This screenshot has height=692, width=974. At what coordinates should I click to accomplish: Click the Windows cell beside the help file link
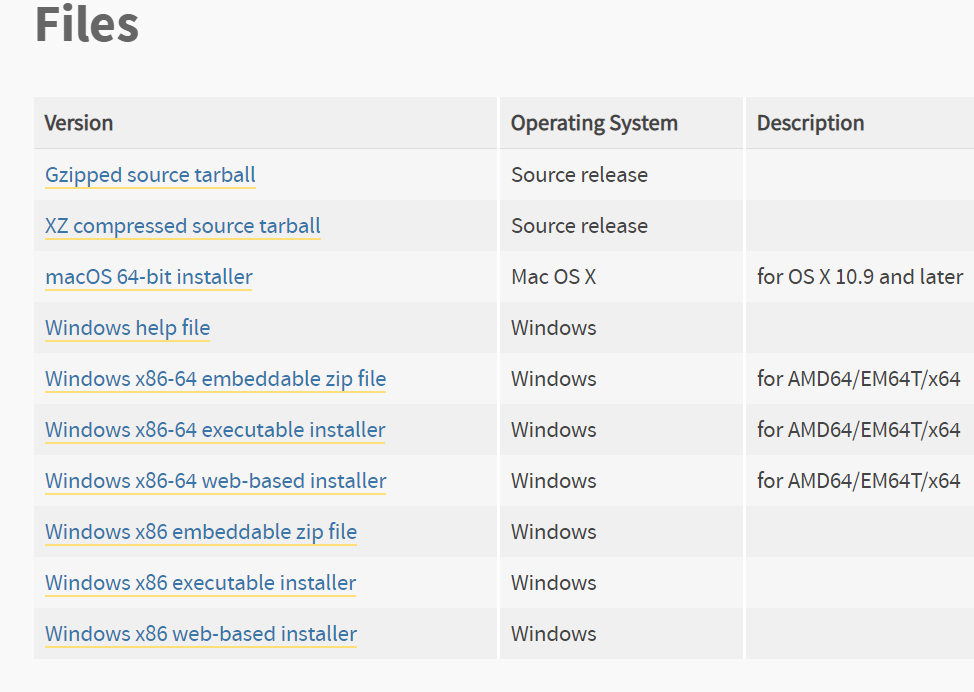(539, 327)
